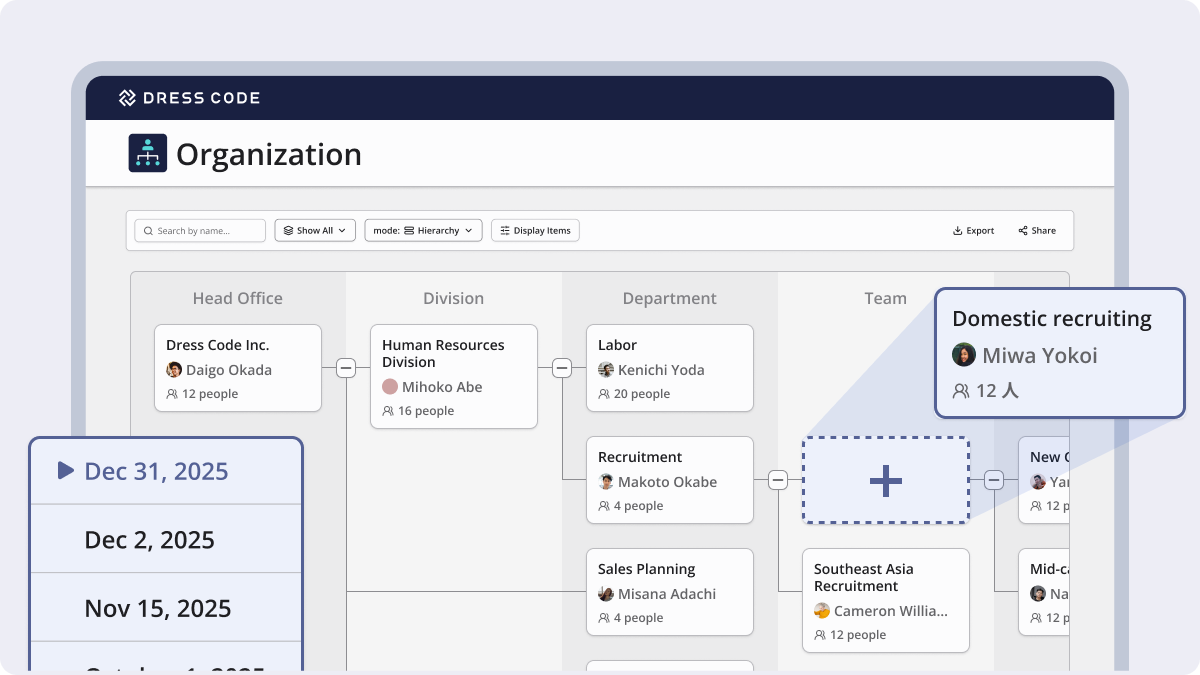
Task: Click Cameron Williams' avatar icon
Action: point(822,611)
